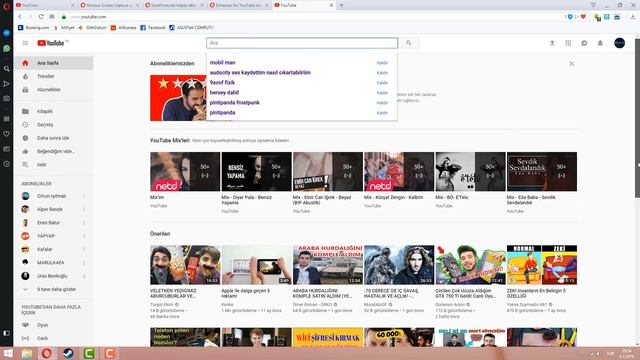Open the account avatar menu
Viewport: 640px width, 360px height.
point(619,43)
